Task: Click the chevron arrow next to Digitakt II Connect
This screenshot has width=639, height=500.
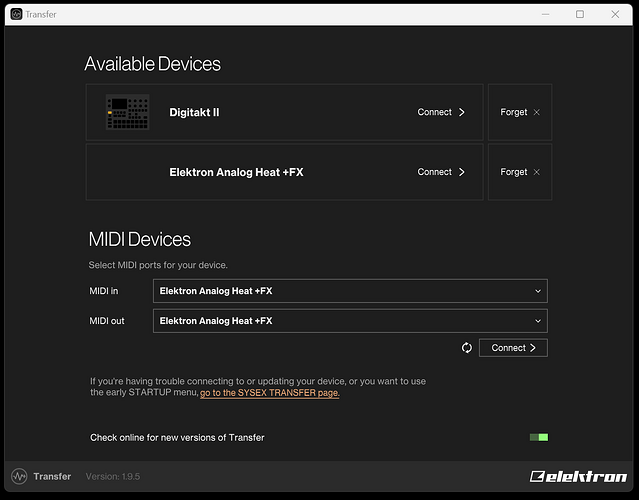Action: [461, 112]
